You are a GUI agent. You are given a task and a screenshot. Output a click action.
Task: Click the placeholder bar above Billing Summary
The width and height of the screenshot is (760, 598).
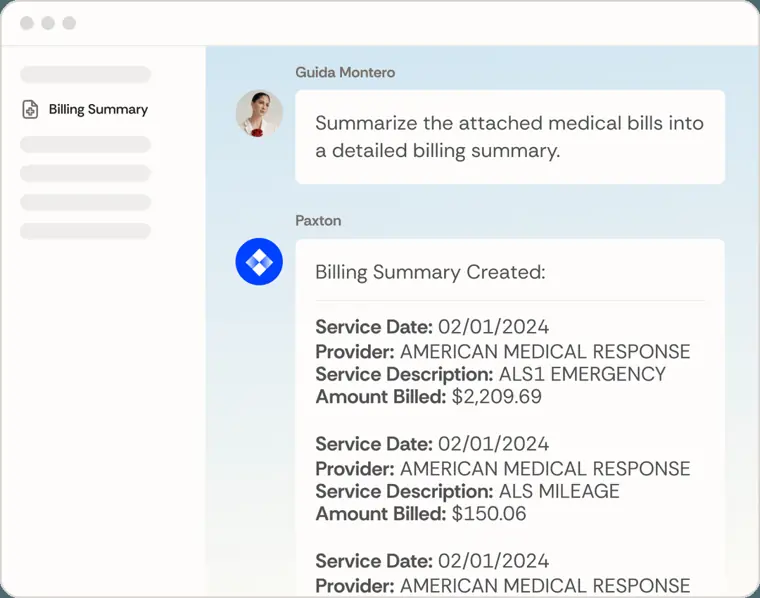coord(85,75)
